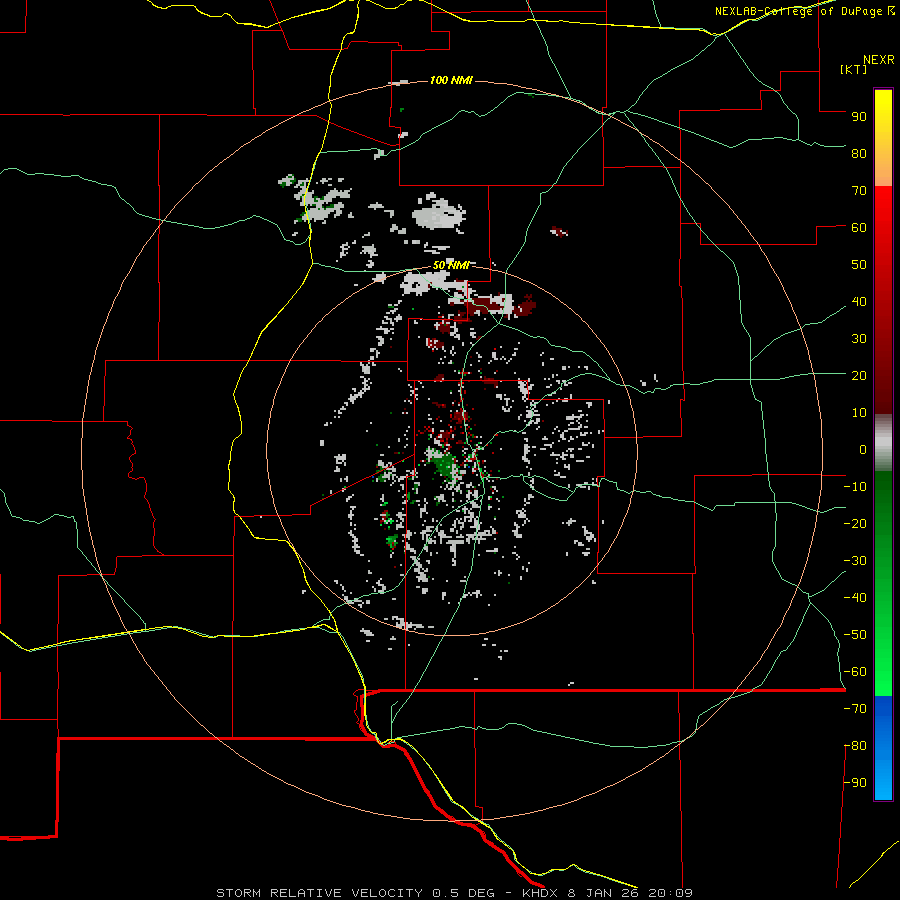Image resolution: width=900 pixels, height=900 pixels.
Task: Click the '-90' scale value
Action: (855, 783)
